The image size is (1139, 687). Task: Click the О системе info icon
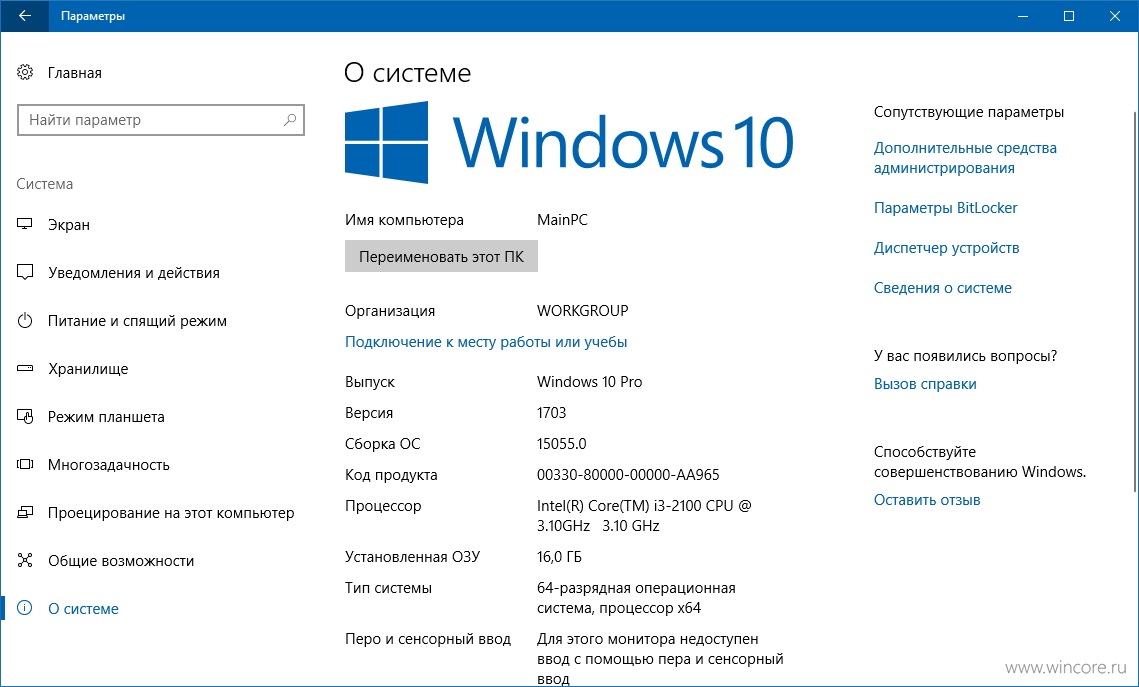(x=25, y=609)
